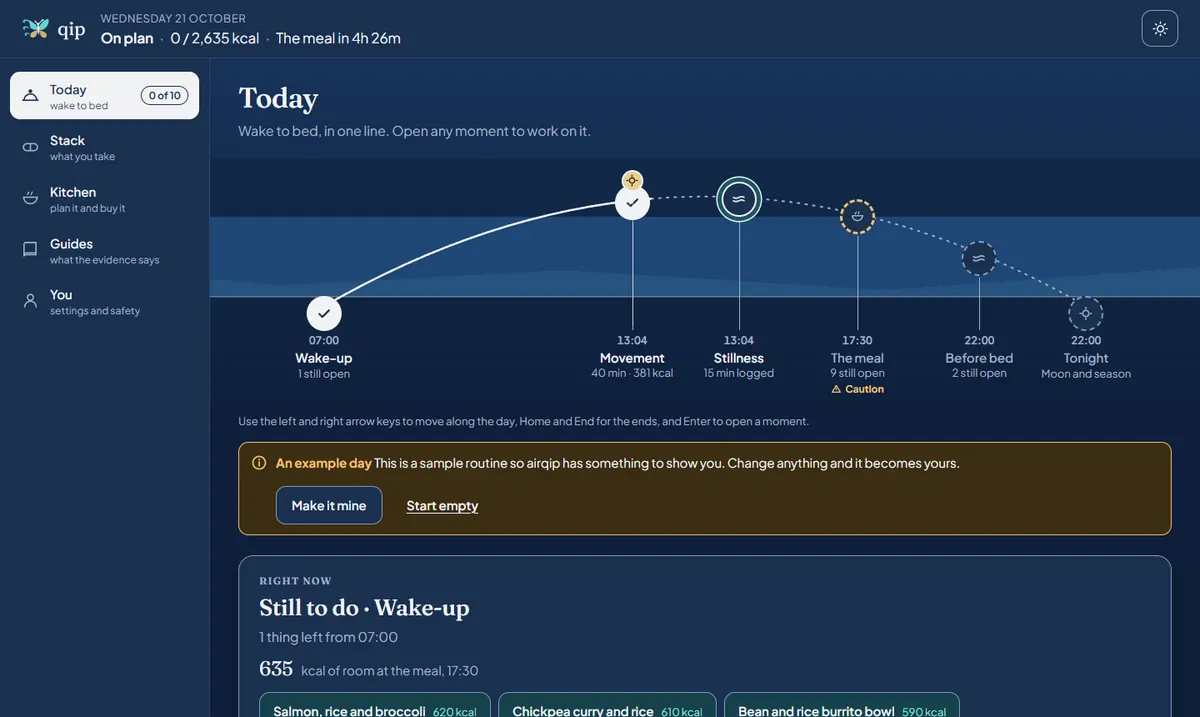The image size is (1200, 717).
Task: Click the 0 / 2,635 kcal counter
Action: (215, 38)
